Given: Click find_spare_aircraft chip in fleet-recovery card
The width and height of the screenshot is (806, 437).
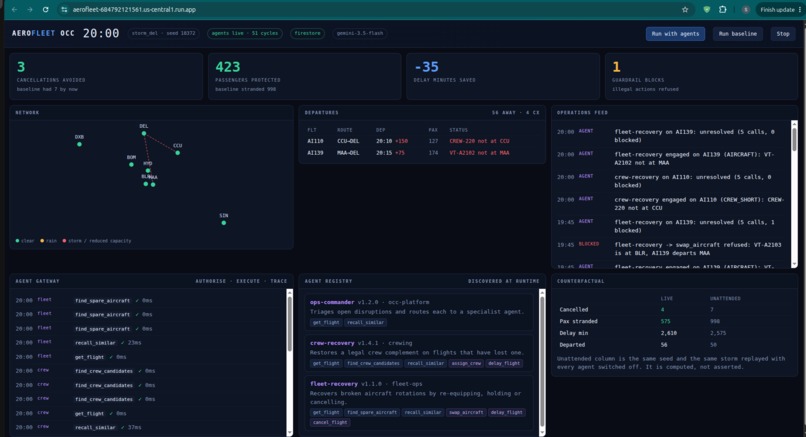Looking at the screenshot, I should [372, 412].
